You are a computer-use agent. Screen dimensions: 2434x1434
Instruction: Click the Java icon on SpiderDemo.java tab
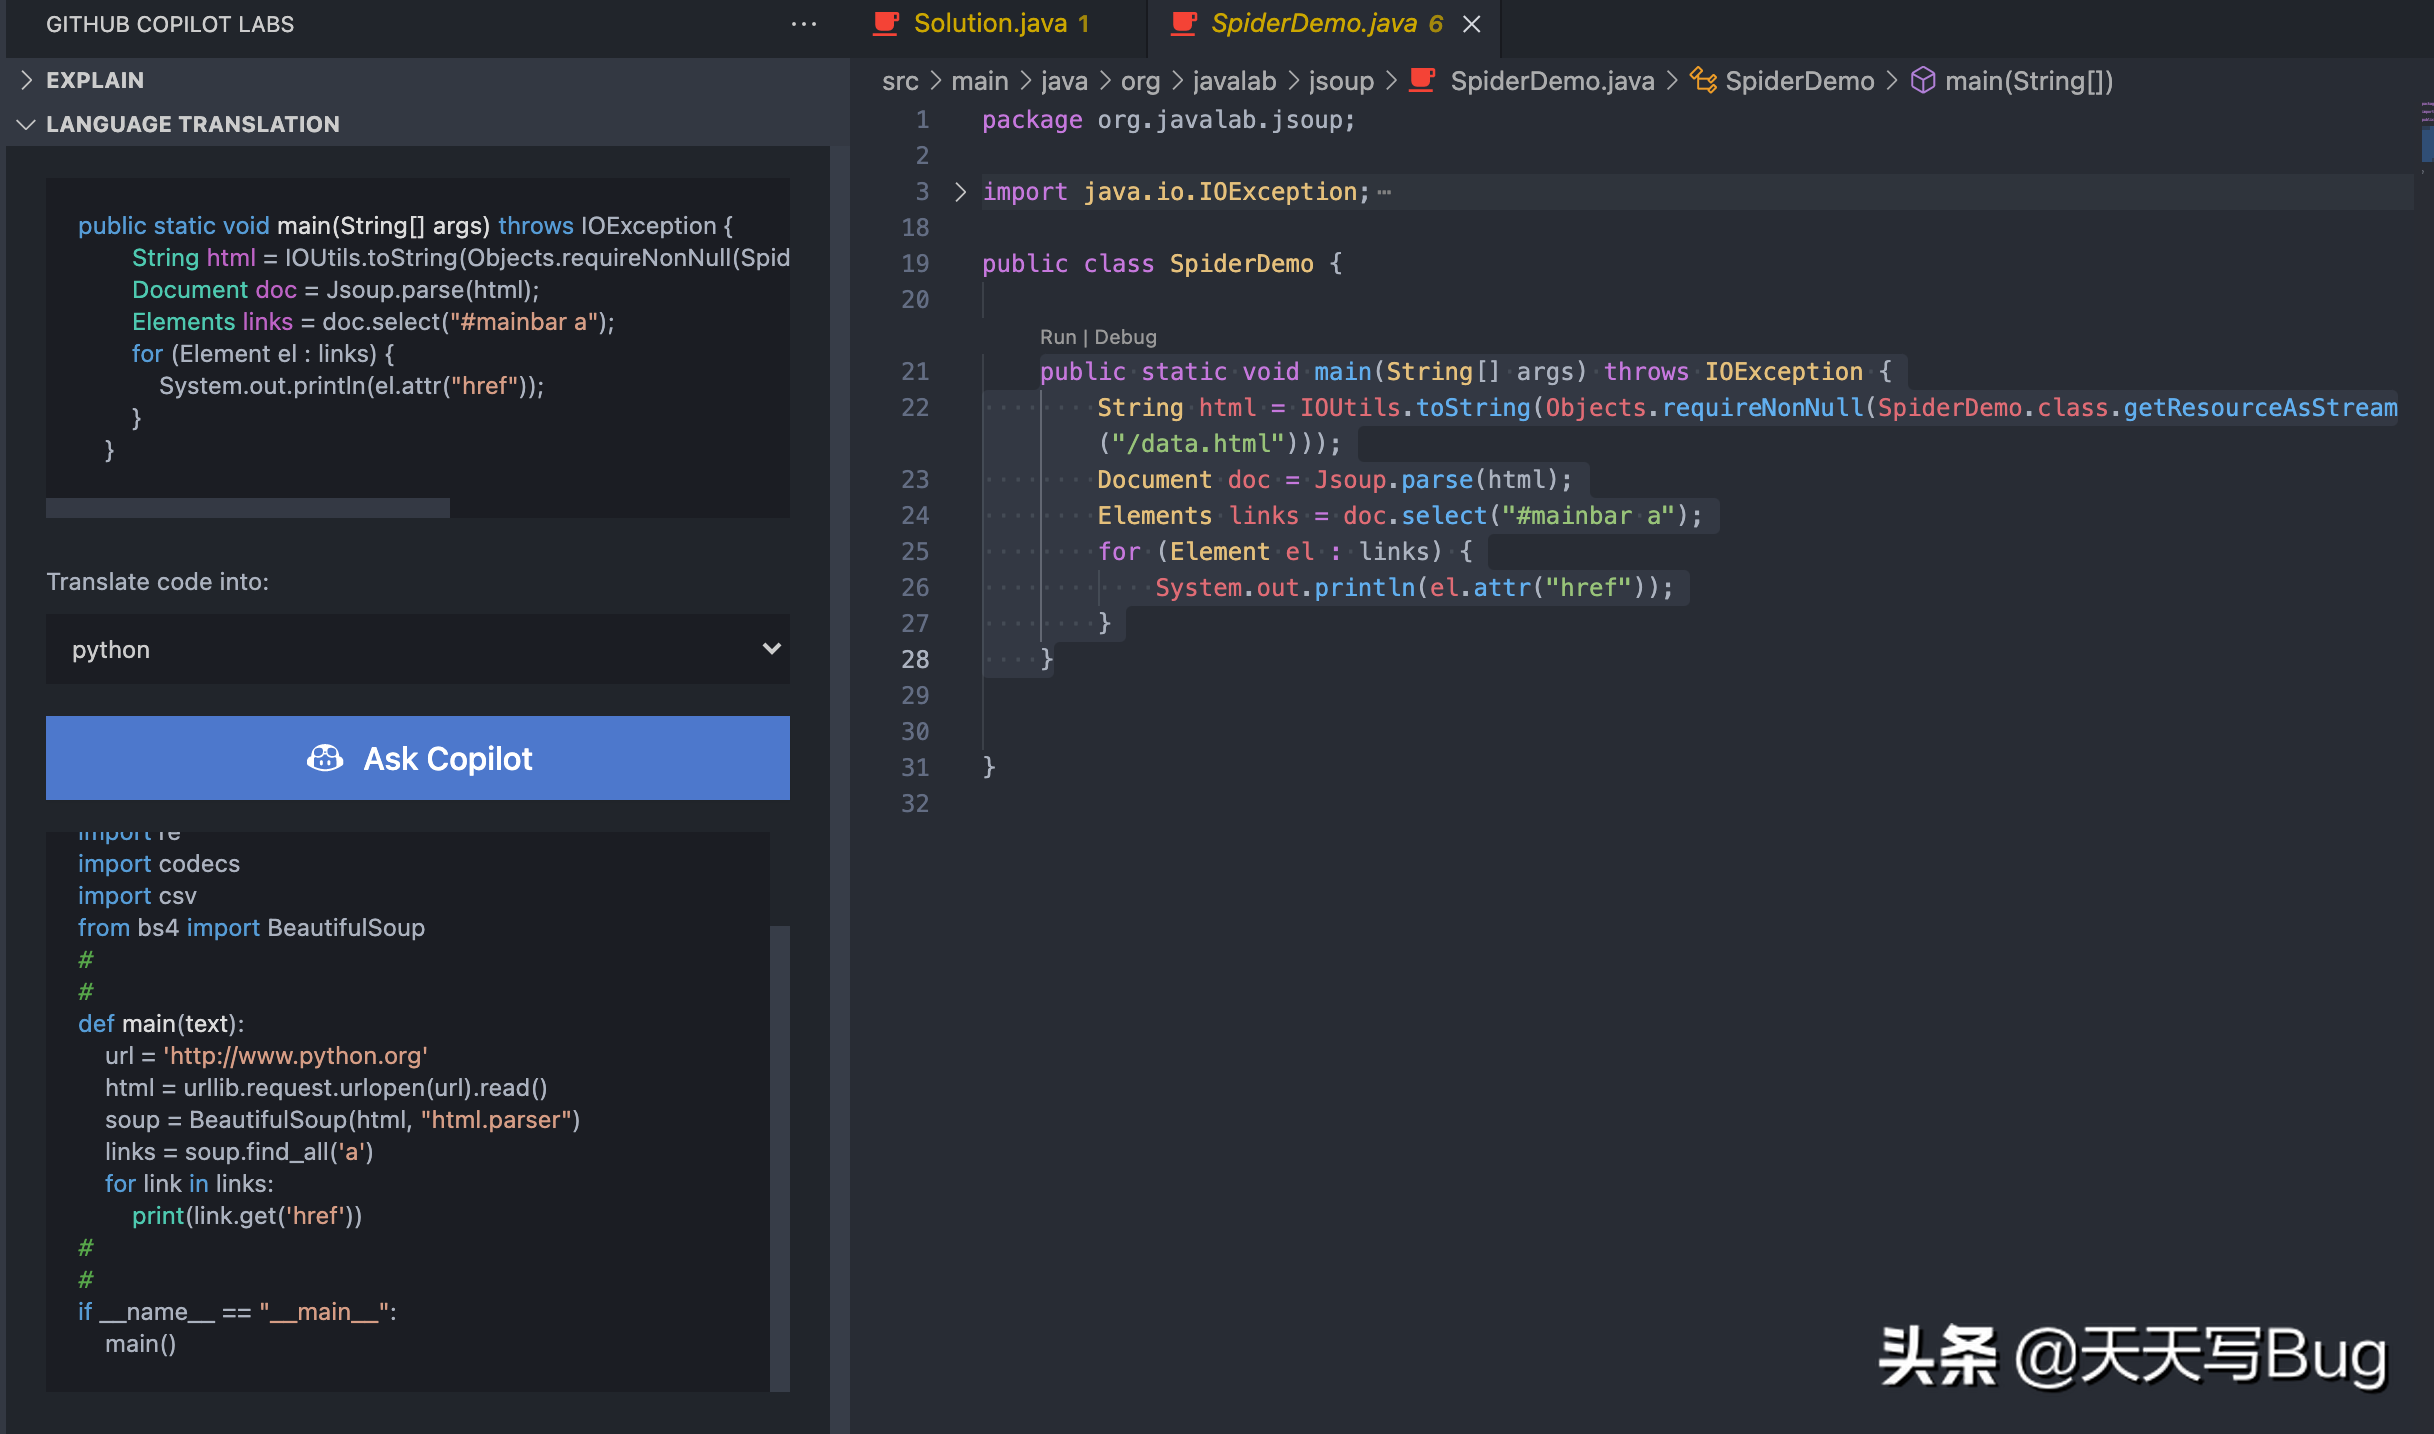coord(1184,24)
